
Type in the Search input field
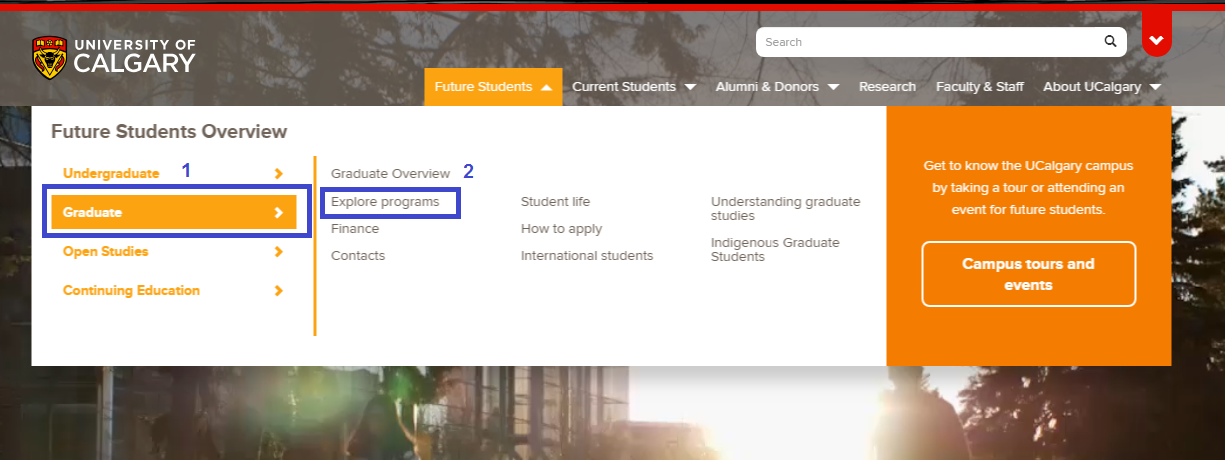(x=925, y=42)
